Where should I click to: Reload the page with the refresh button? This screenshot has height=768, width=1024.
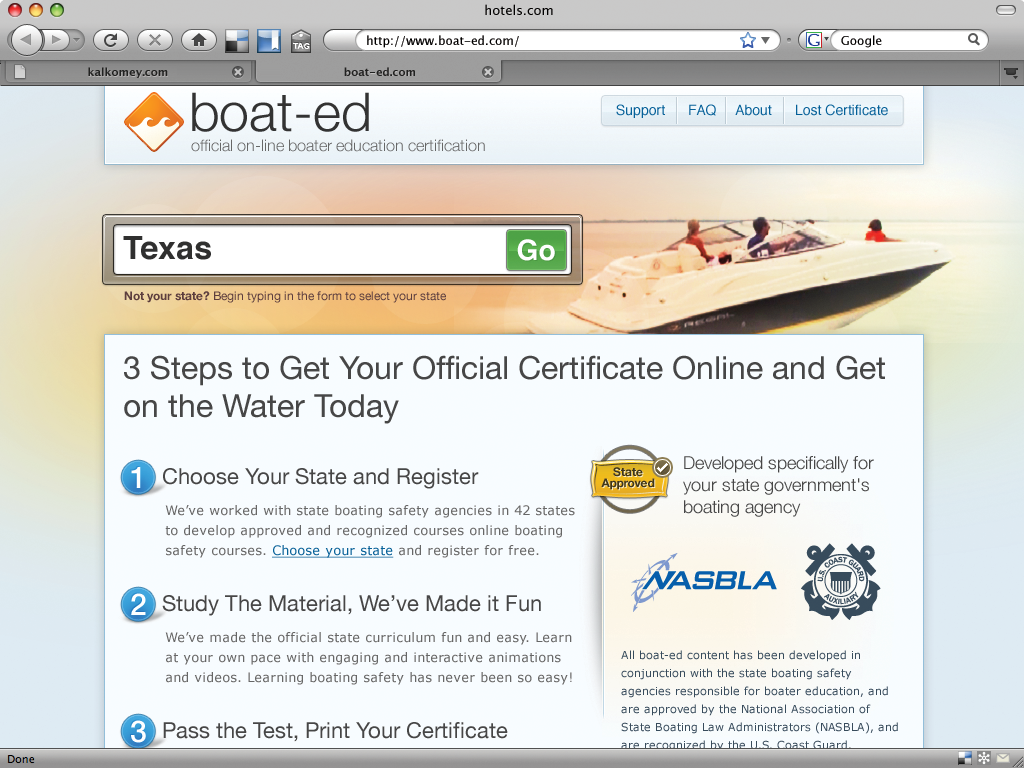coord(110,40)
